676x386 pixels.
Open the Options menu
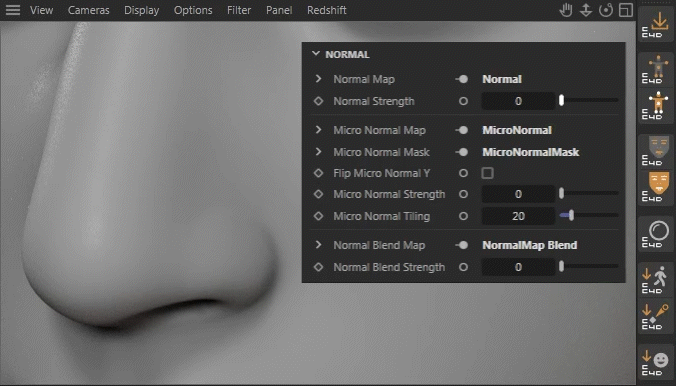click(x=193, y=10)
